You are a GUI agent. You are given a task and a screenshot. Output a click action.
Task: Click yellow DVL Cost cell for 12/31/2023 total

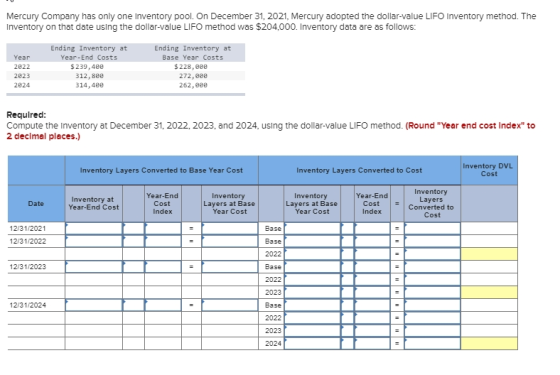tap(489, 292)
